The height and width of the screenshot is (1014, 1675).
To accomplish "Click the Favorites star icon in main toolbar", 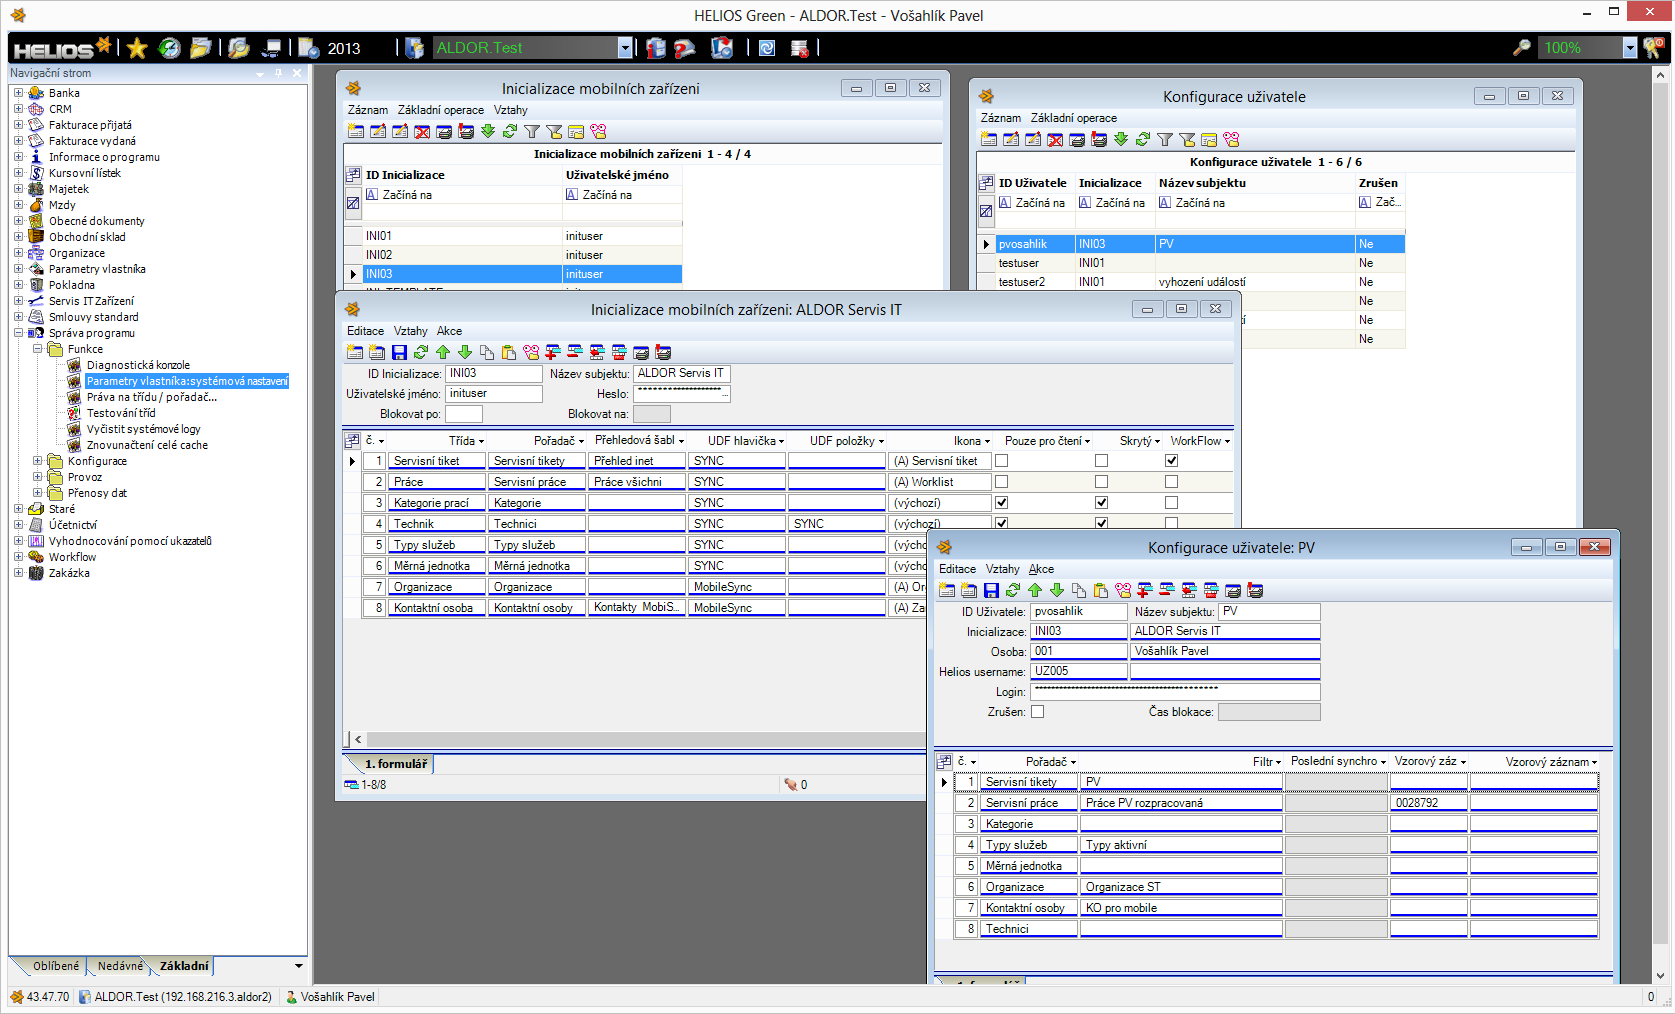I will click(137, 47).
